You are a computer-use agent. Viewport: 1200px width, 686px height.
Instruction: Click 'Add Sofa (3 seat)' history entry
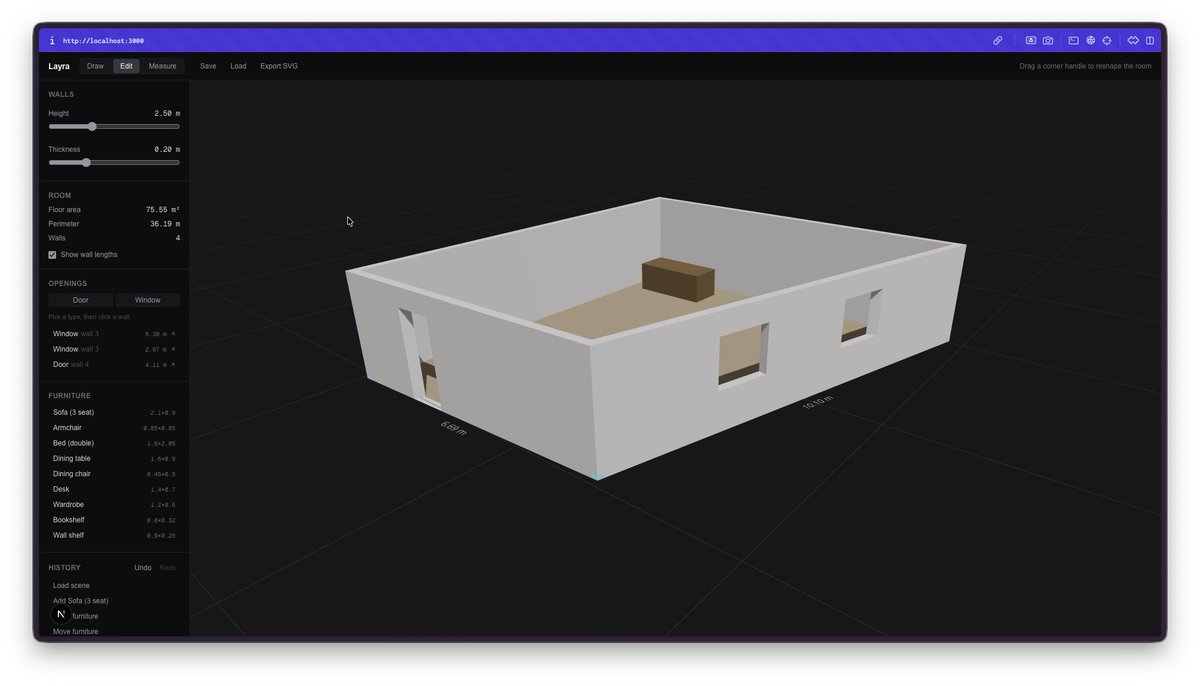[x=81, y=601]
